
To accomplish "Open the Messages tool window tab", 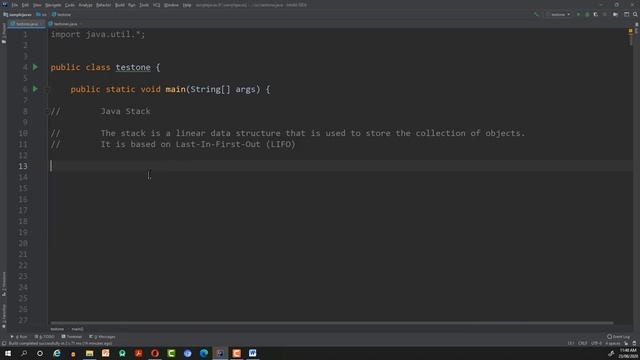I will (x=102, y=337).
